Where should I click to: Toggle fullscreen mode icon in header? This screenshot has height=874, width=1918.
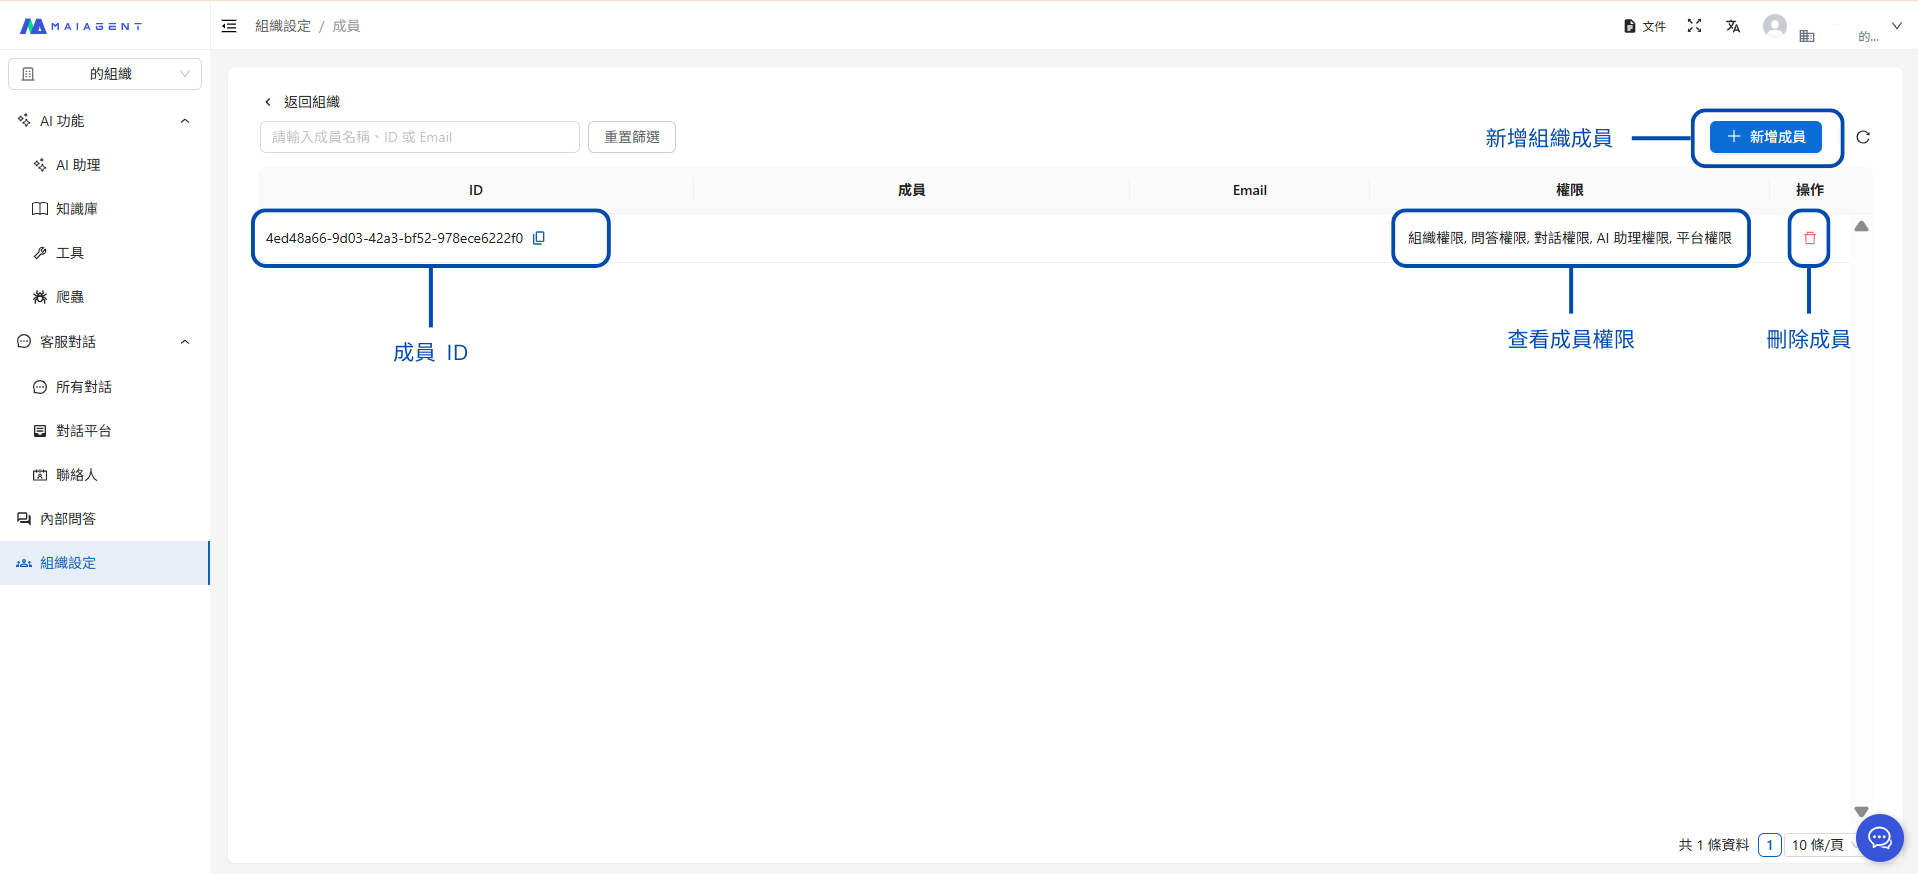click(1694, 26)
